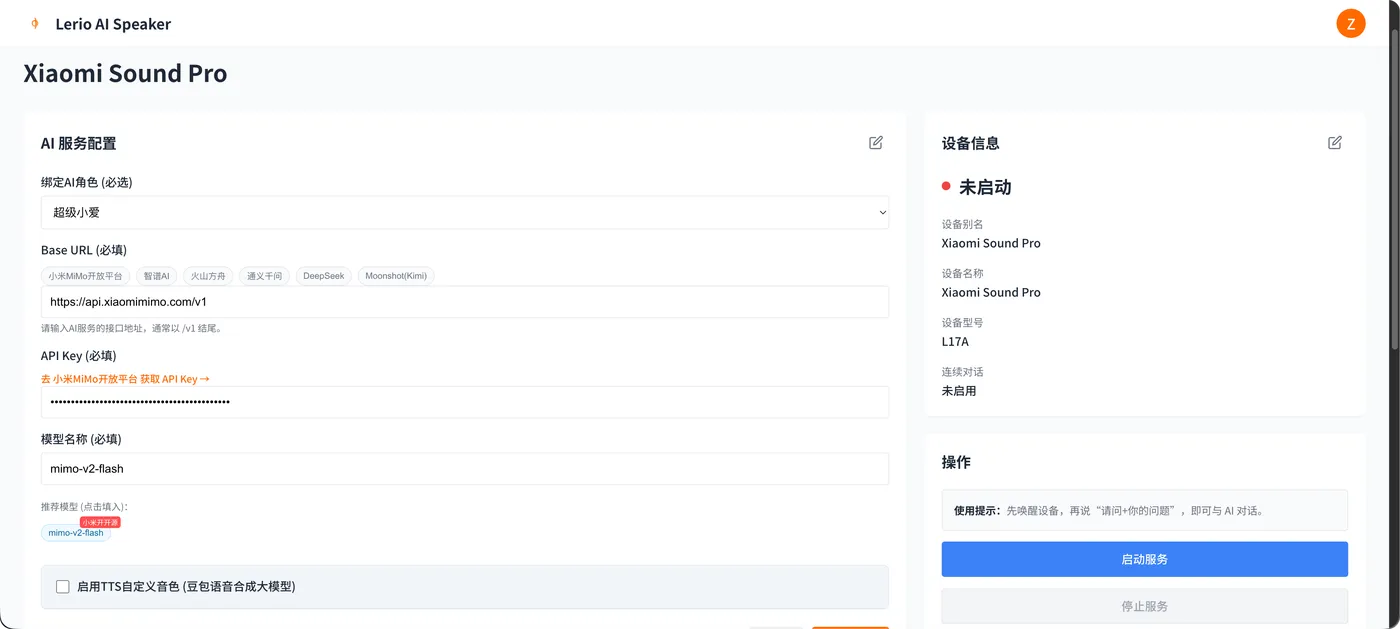Image resolution: width=1400 pixels, height=629 pixels.
Task: Focus the API Key password field
Action: 465,402
